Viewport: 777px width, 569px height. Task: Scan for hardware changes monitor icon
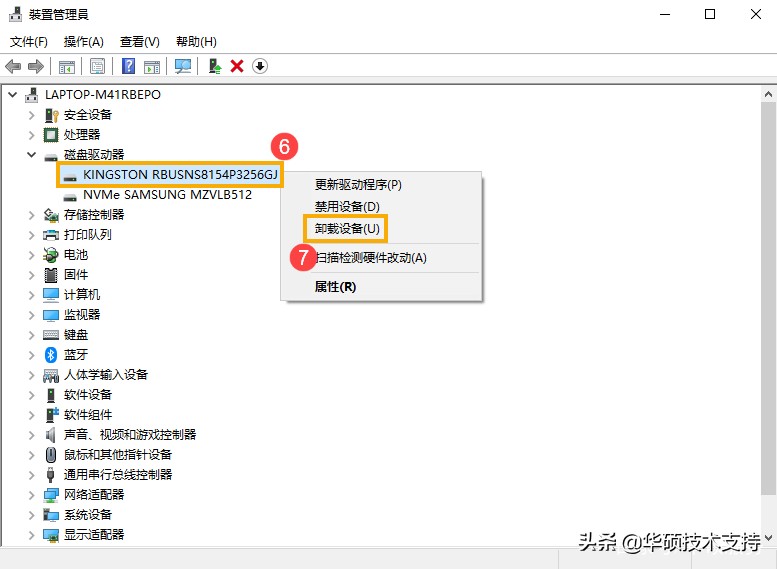coord(183,66)
